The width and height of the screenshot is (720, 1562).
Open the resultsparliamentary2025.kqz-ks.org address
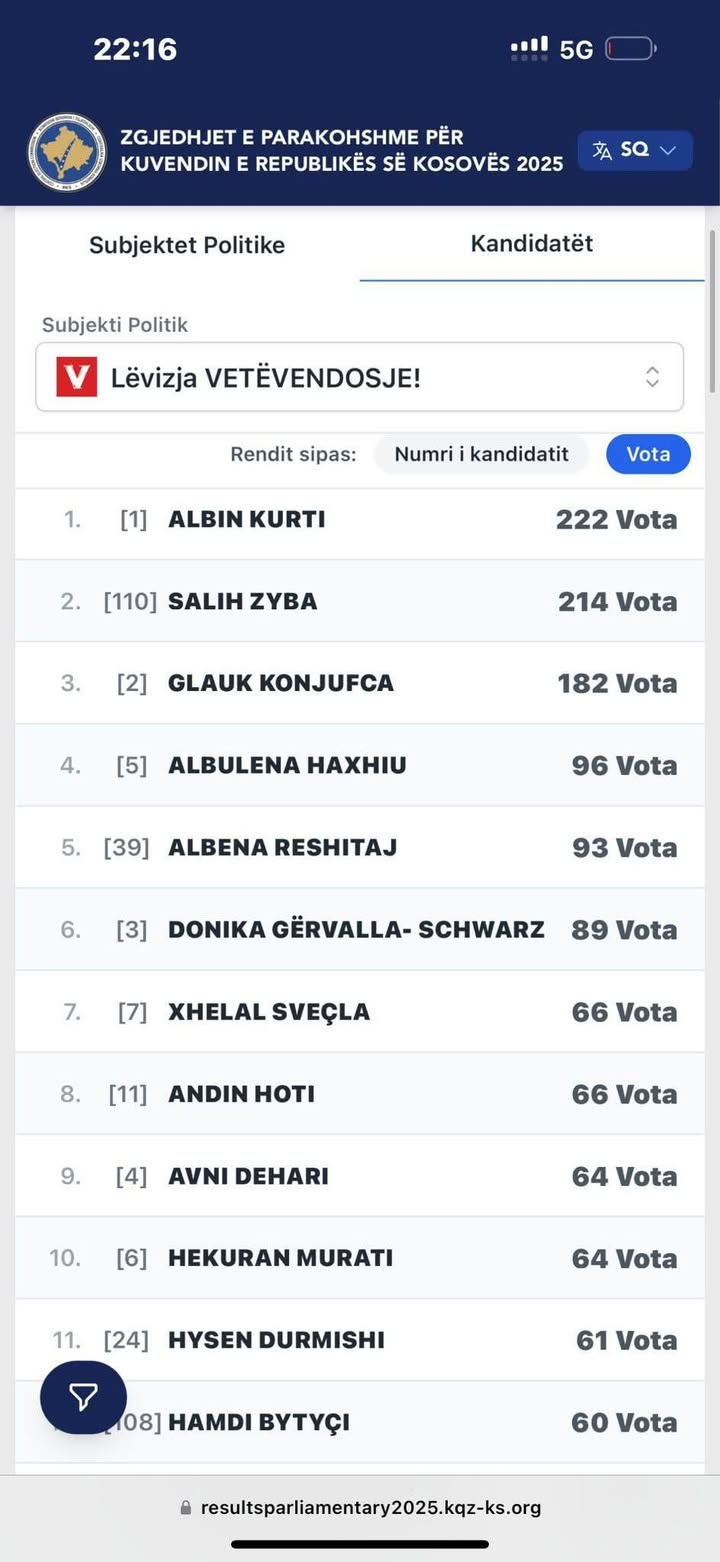(370, 1507)
